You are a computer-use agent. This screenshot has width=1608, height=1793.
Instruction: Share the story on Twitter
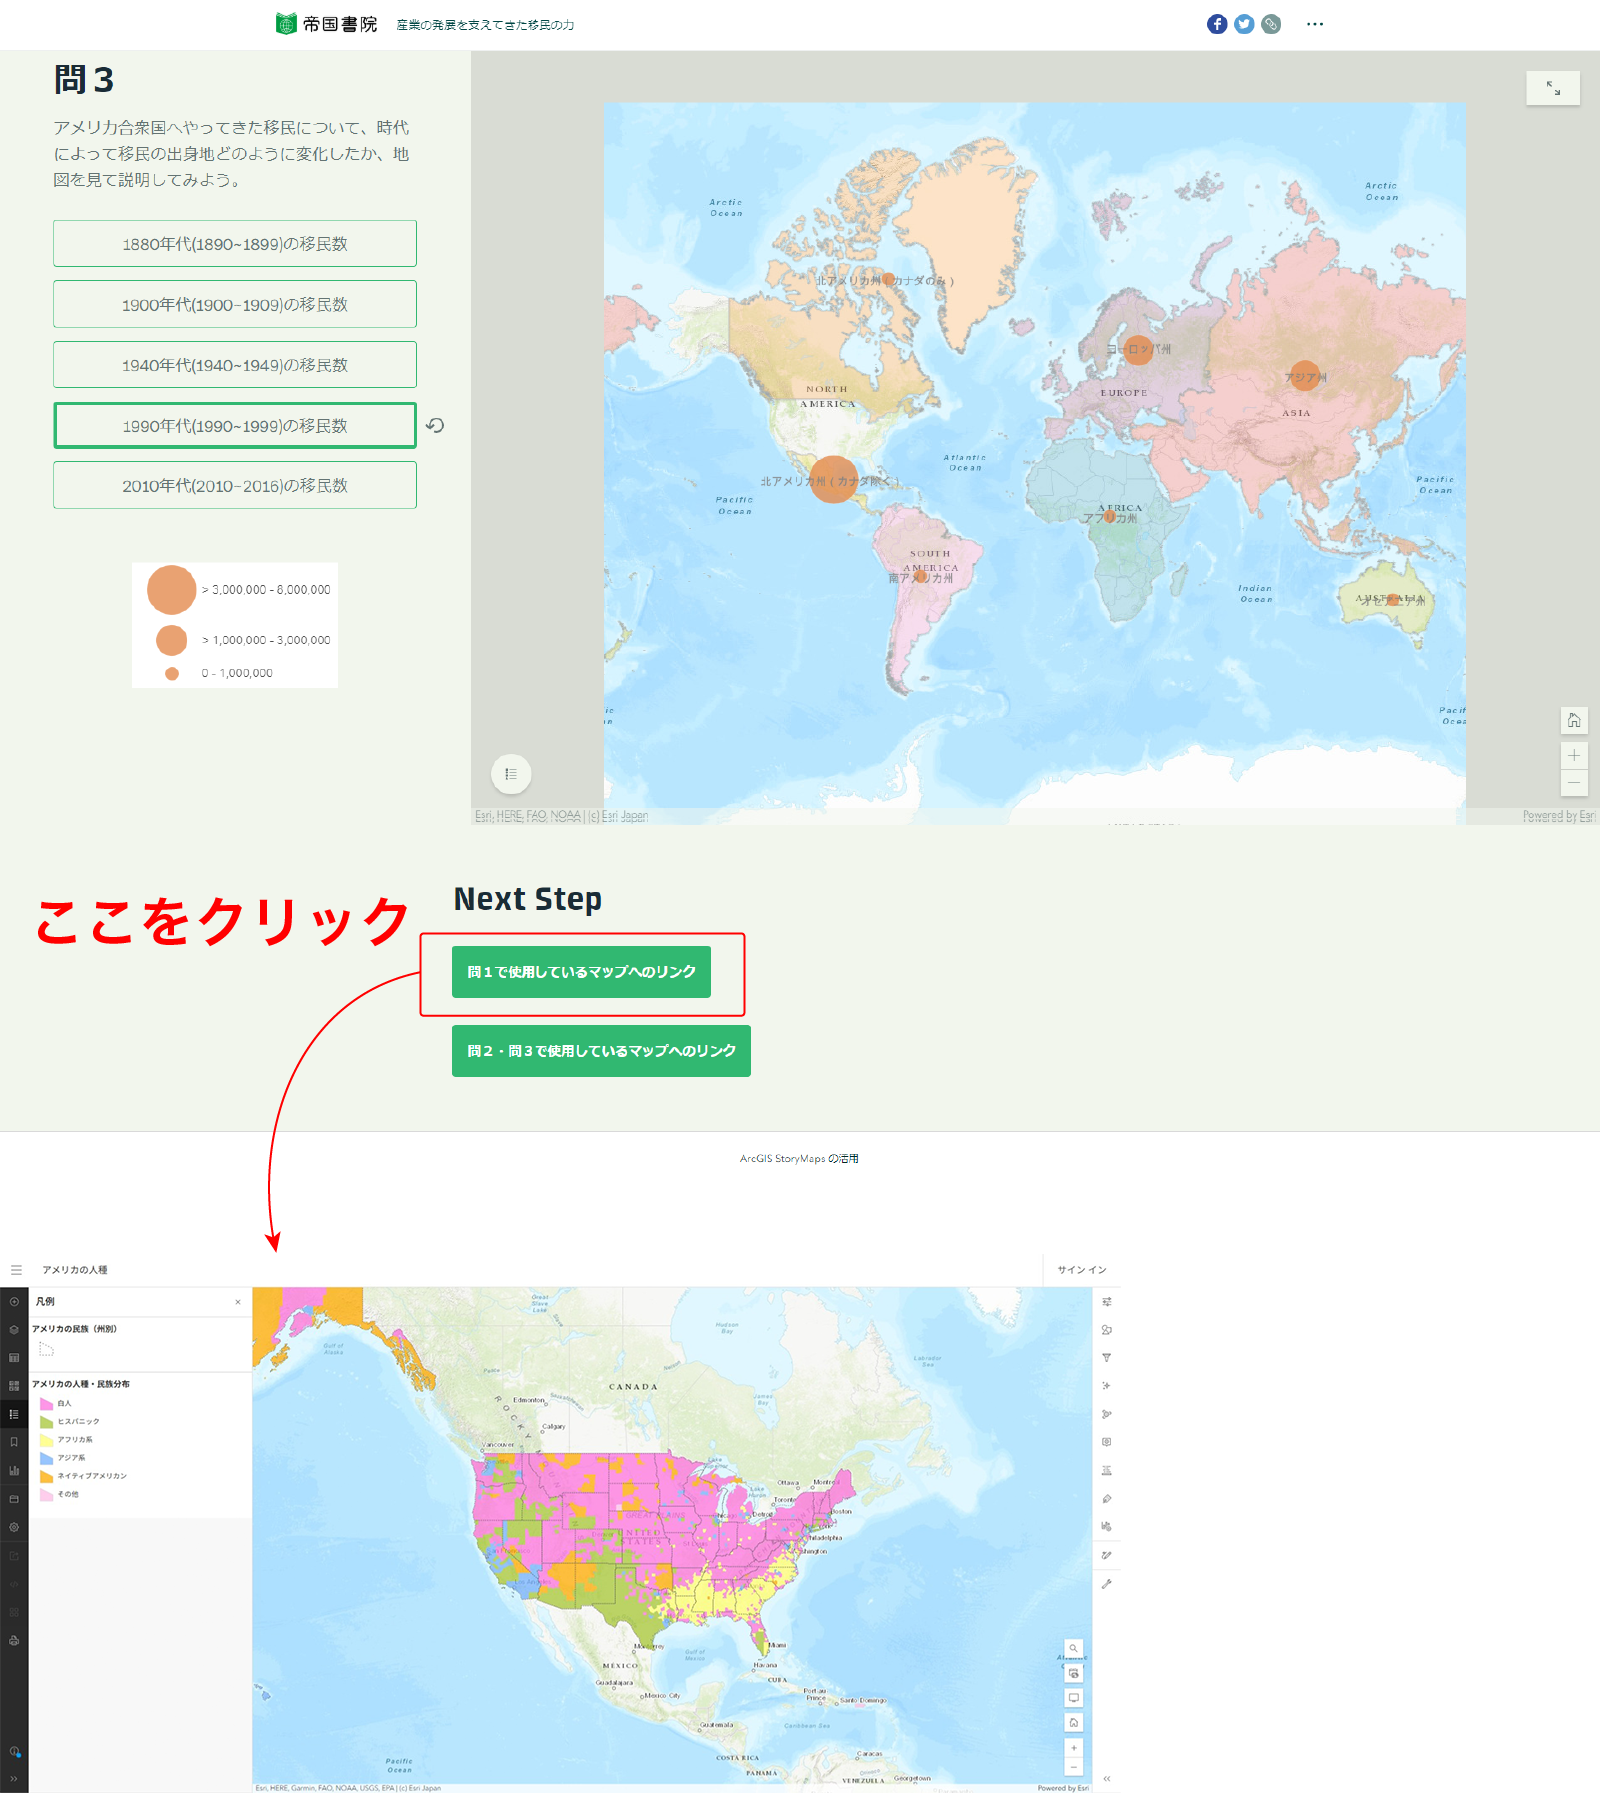(x=1243, y=24)
